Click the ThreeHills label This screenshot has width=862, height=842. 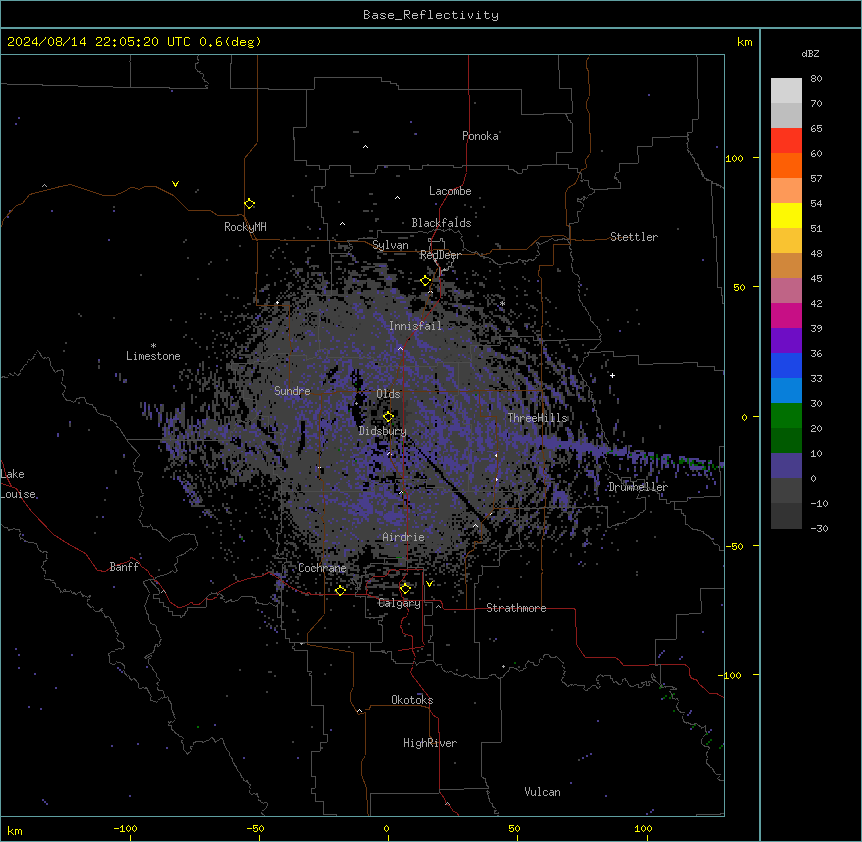pos(537,418)
